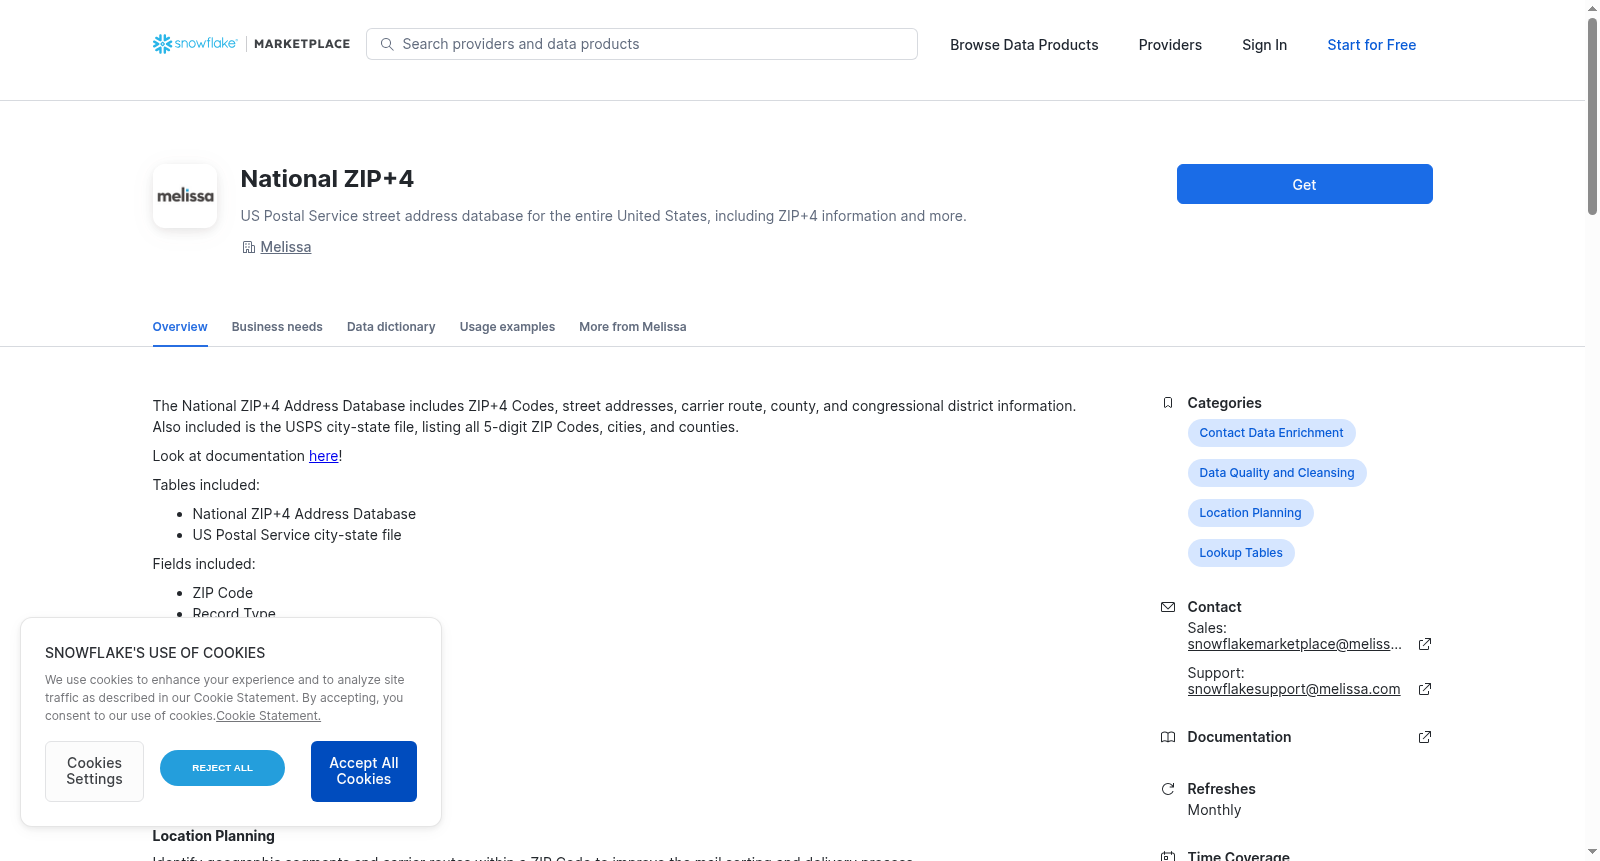
Task: Switch to the Business needs tab
Action: [277, 327]
